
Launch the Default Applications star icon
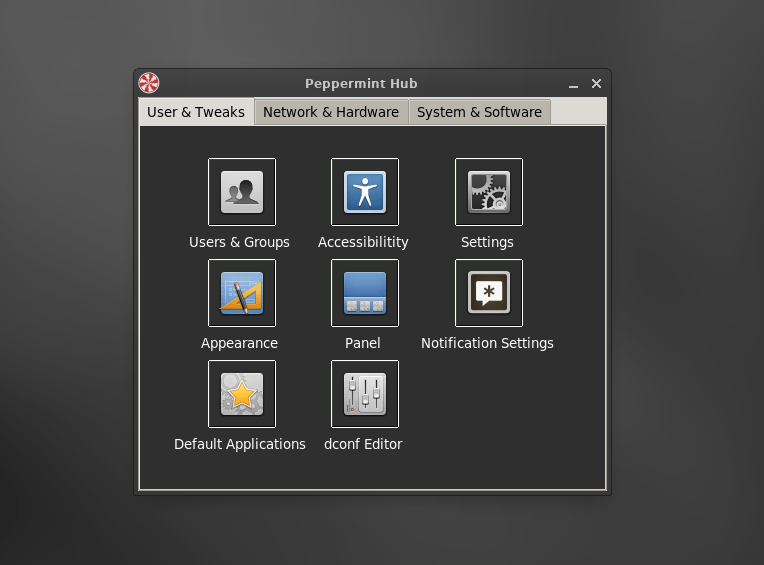(x=242, y=394)
